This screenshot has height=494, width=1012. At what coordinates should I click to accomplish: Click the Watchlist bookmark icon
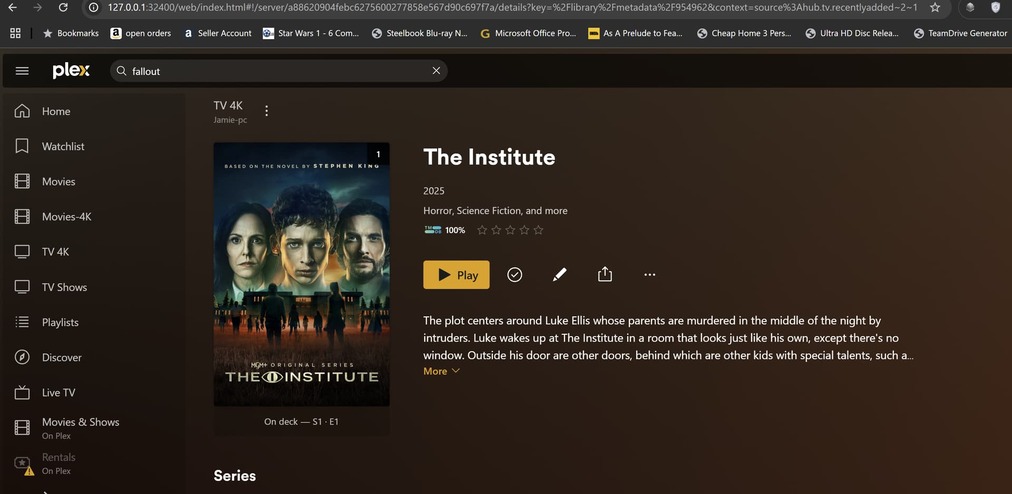[22, 146]
